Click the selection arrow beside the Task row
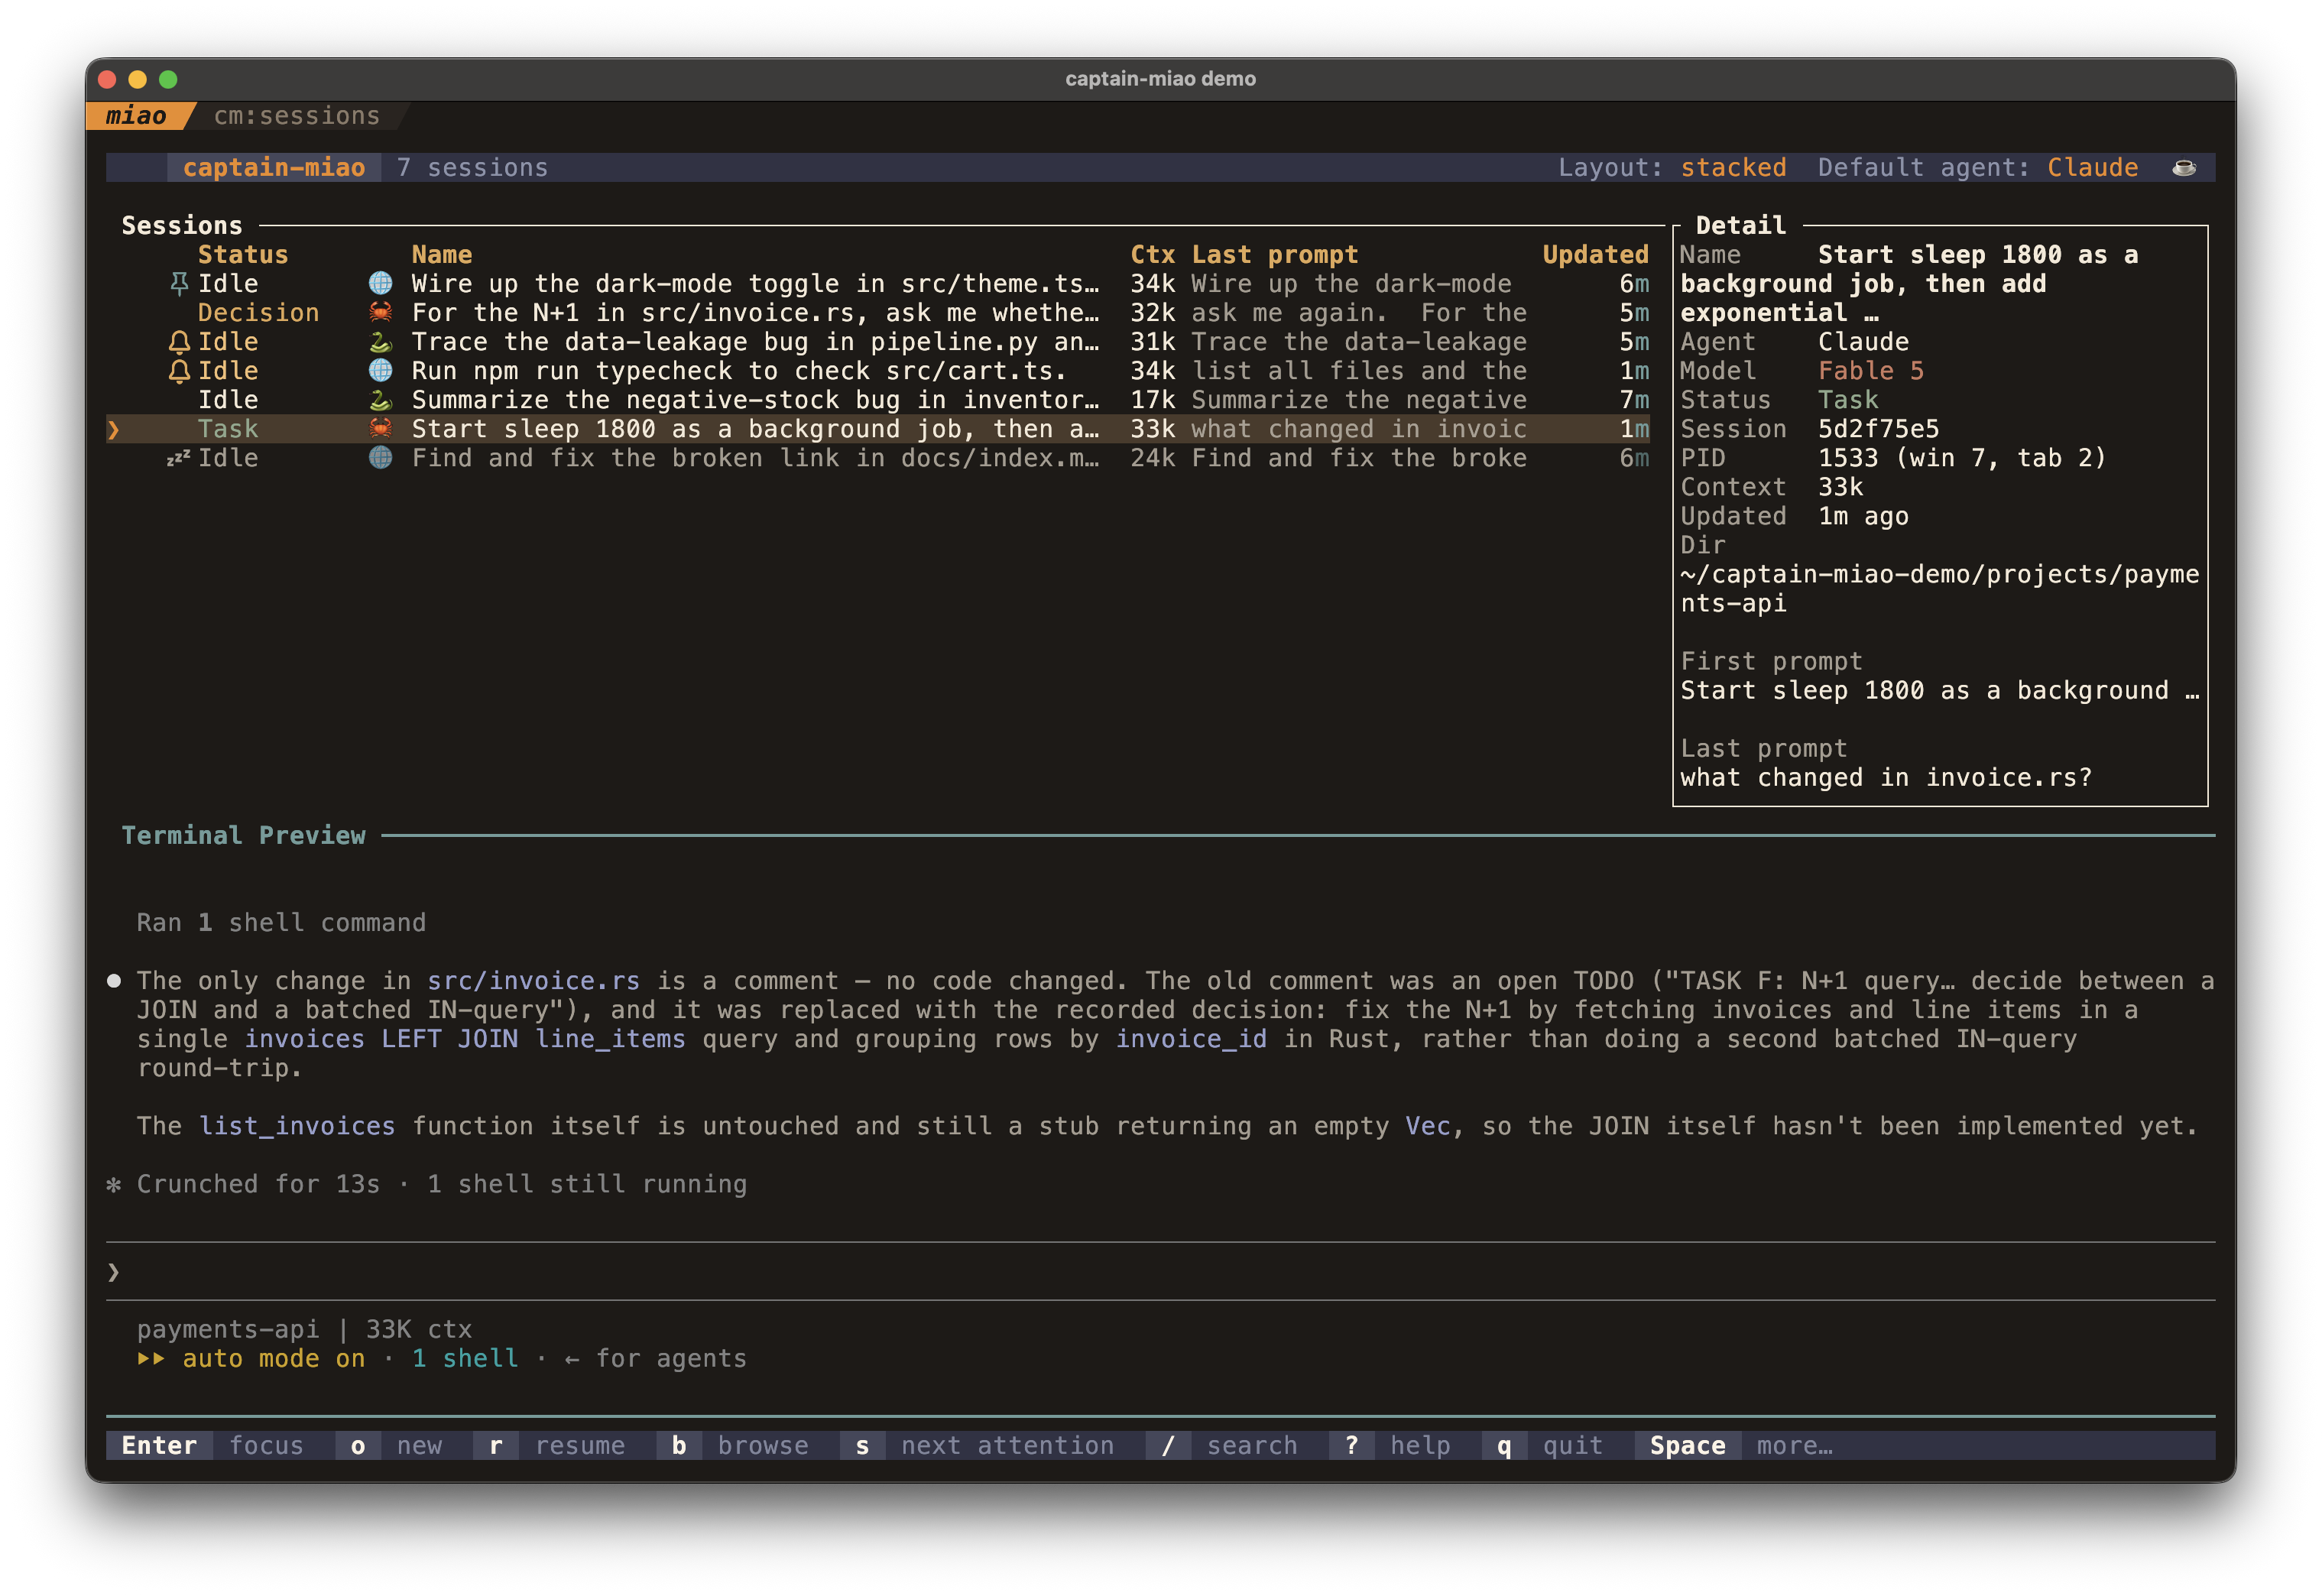This screenshot has width=2322, height=1596. tap(113, 430)
